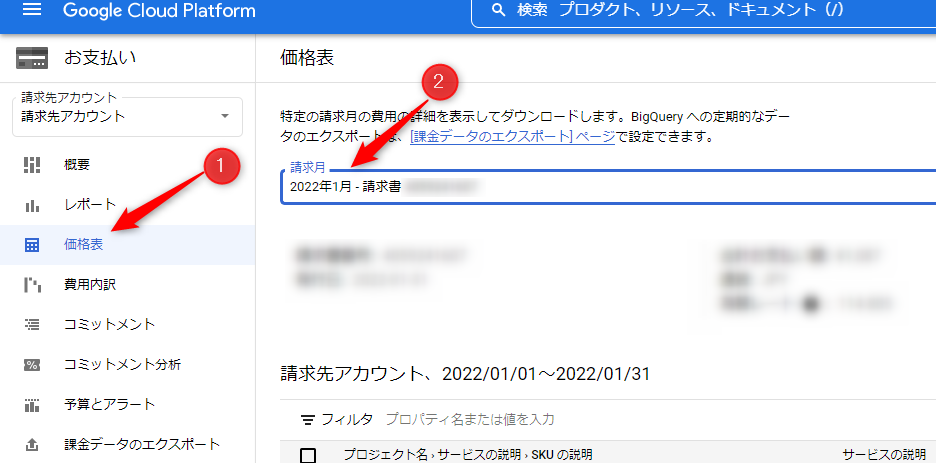
Task: Open the 請求月 invoice month selector
Action: [608, 187]
